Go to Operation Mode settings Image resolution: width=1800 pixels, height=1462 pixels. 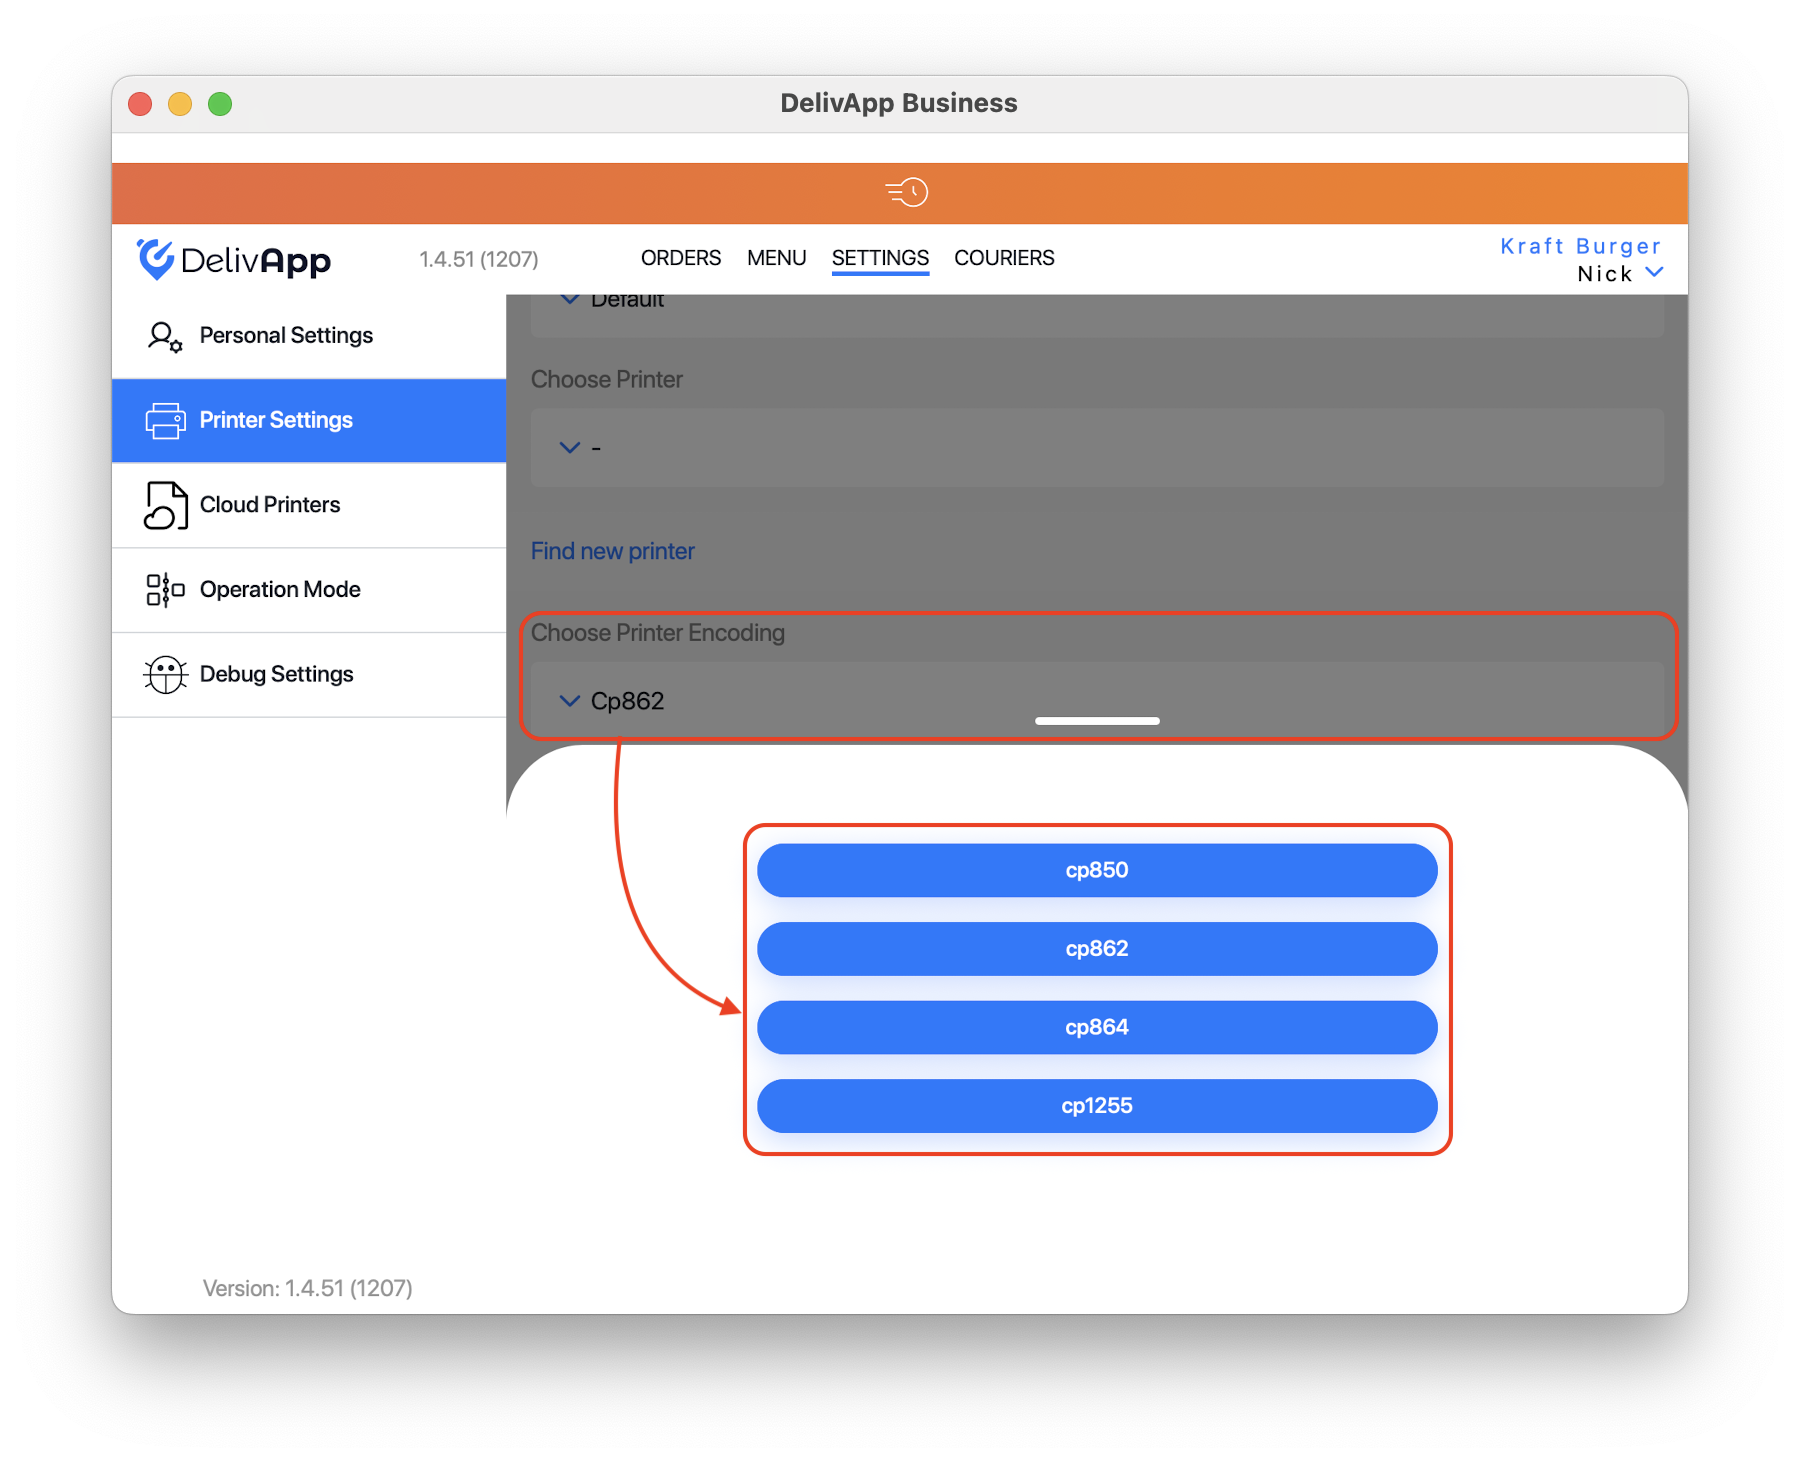tap(309, 590)
